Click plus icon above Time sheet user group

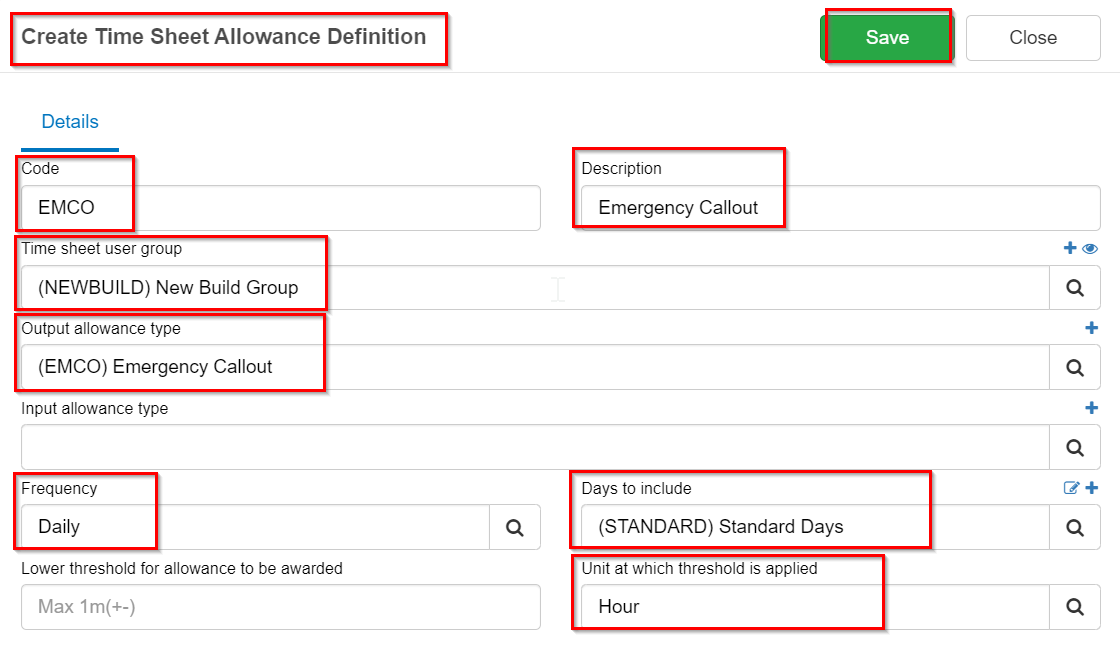(1070, 248)
